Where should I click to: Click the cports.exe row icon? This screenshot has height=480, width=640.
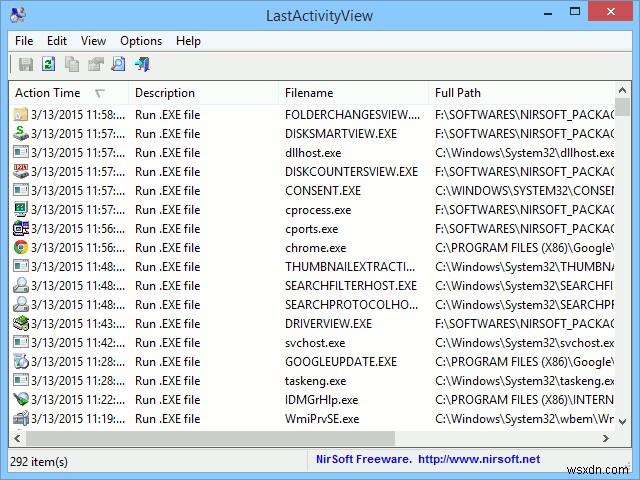20,229
